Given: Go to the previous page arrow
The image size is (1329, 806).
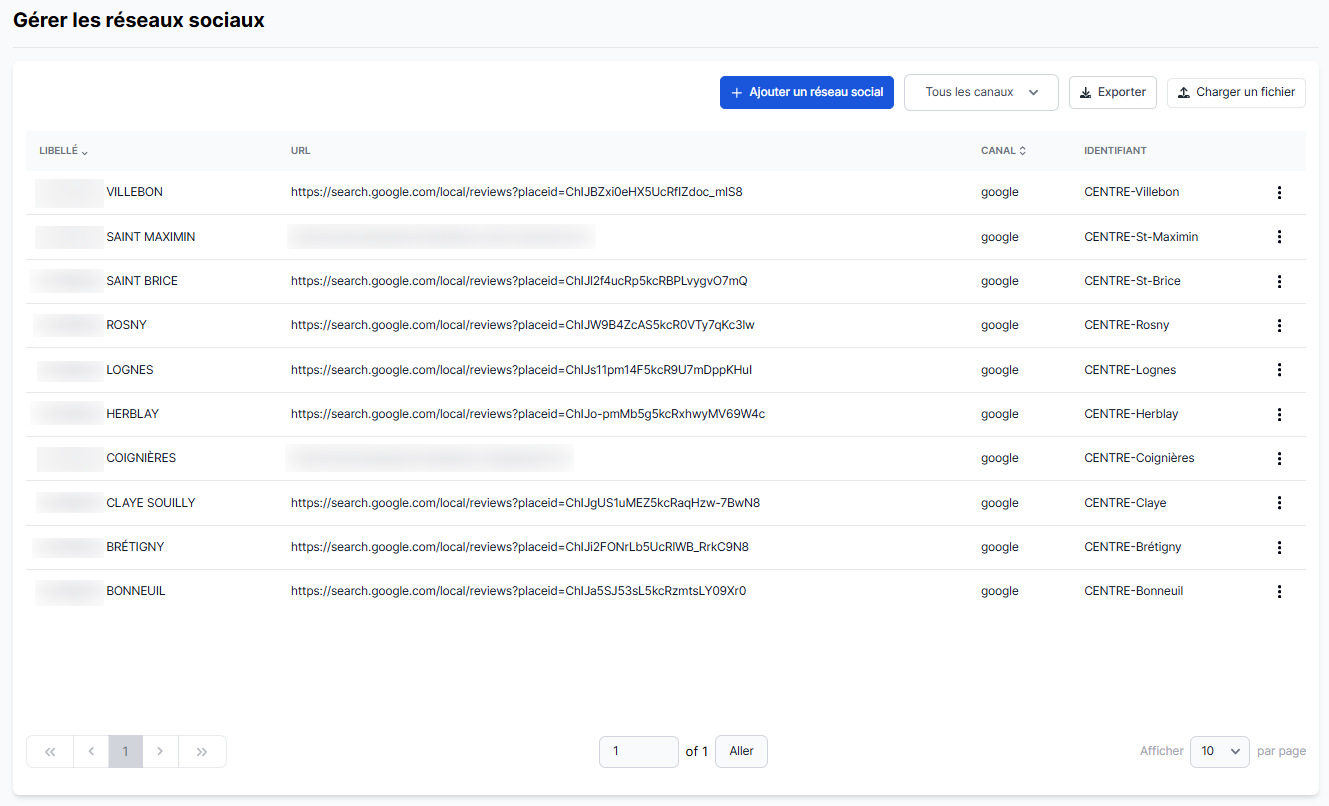Looking at the screenshot, I should pyautogui.click(x=91, y=752).
